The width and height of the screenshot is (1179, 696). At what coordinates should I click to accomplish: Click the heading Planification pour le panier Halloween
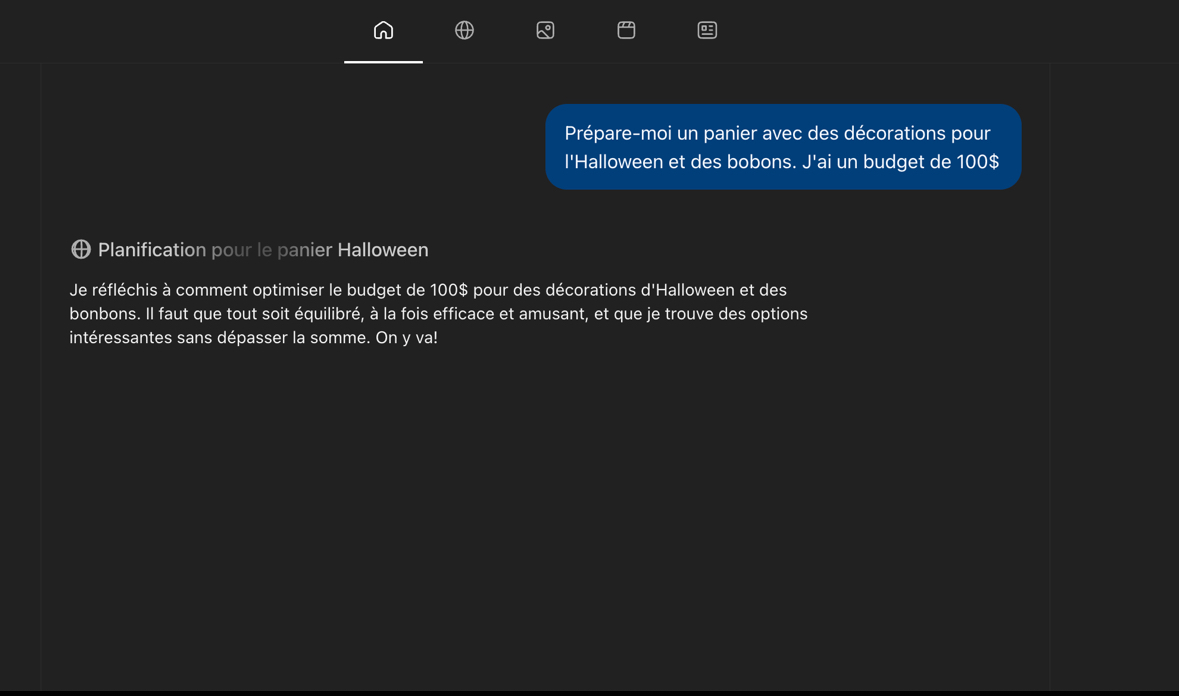pos(262,249)
